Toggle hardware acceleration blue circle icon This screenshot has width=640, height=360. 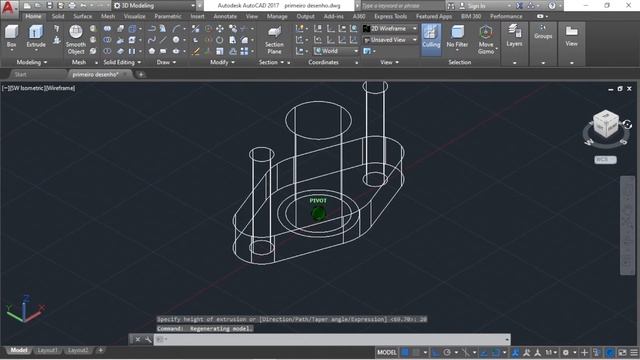pos(610,352)
